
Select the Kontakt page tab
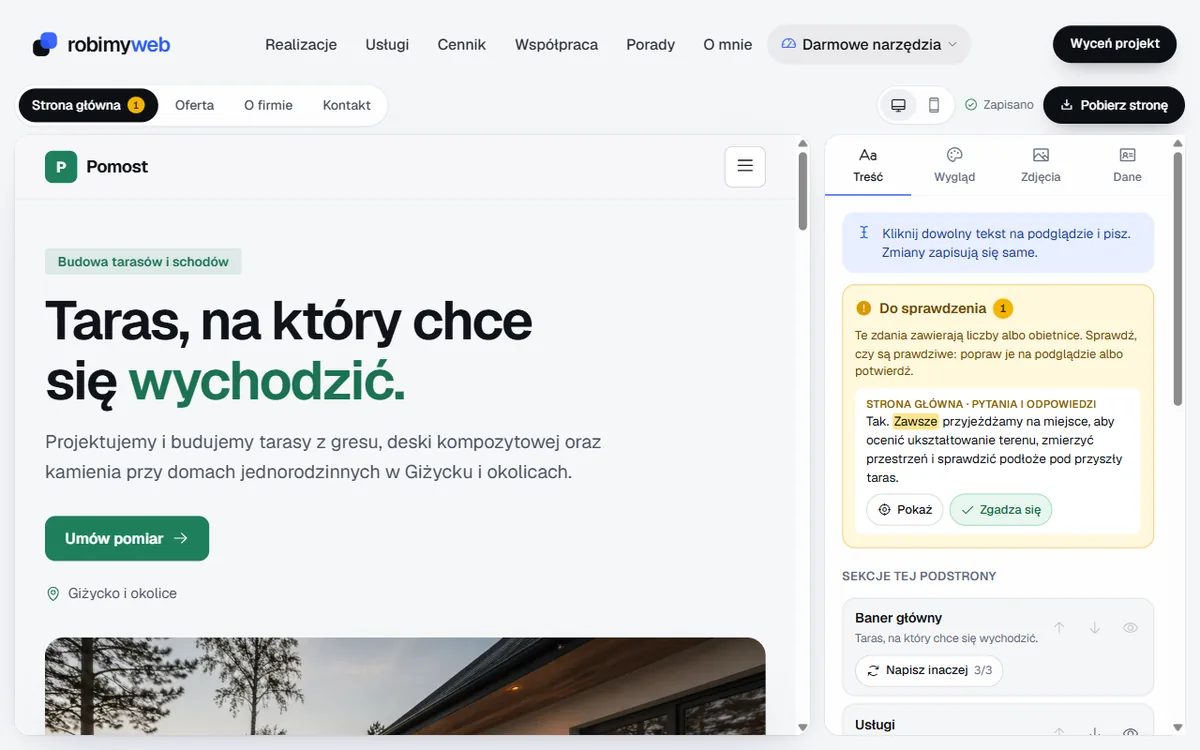coord(347,105)
